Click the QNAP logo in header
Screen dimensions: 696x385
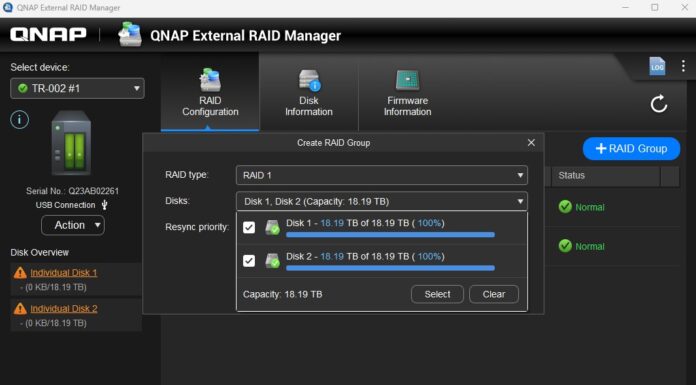tap(48, 34)
